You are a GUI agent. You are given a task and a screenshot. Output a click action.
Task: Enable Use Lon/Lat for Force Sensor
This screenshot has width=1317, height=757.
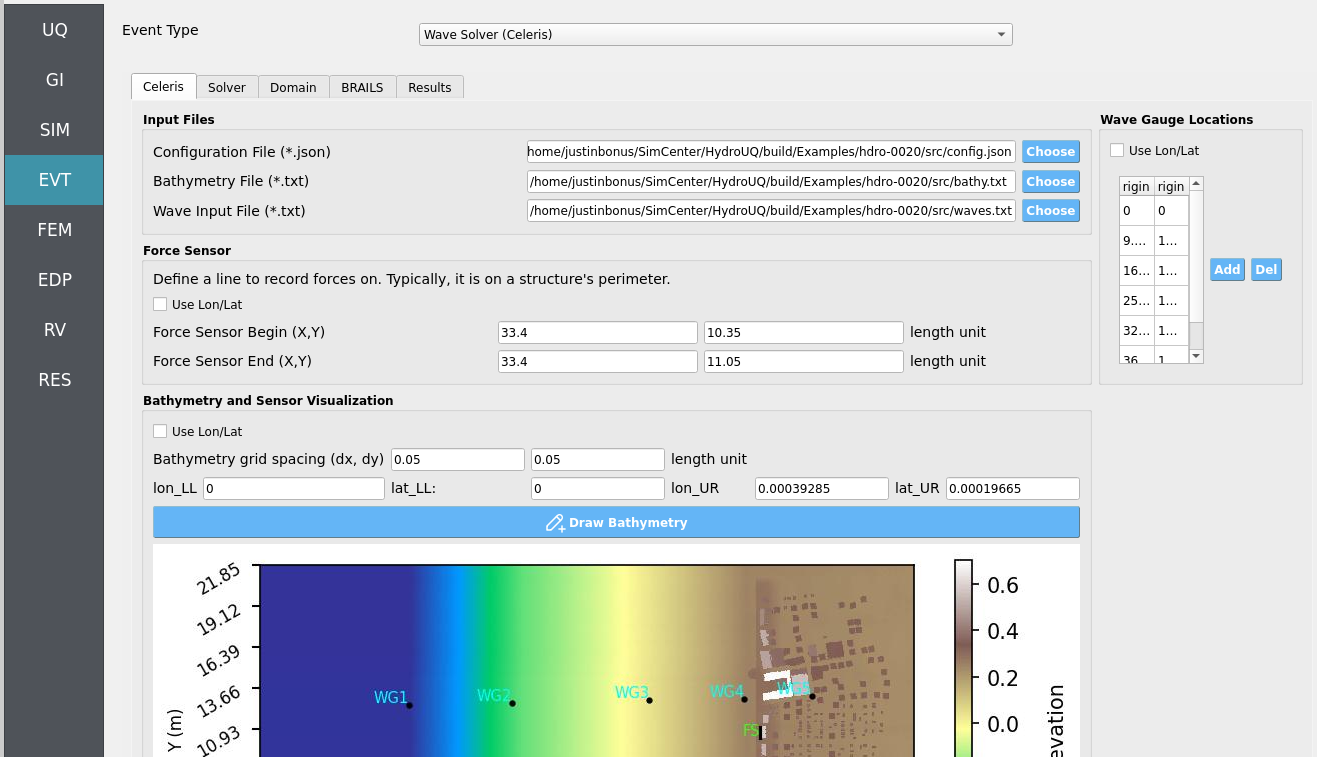160,304
